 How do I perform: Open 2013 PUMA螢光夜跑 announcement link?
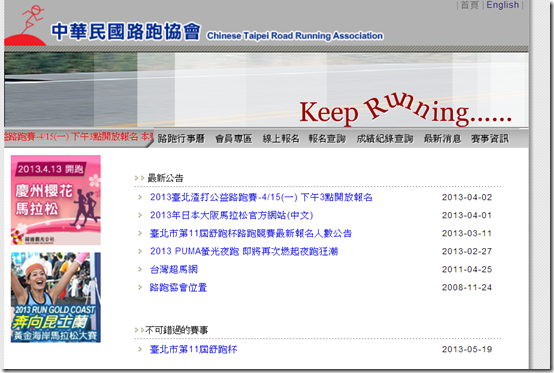point(244,251)
